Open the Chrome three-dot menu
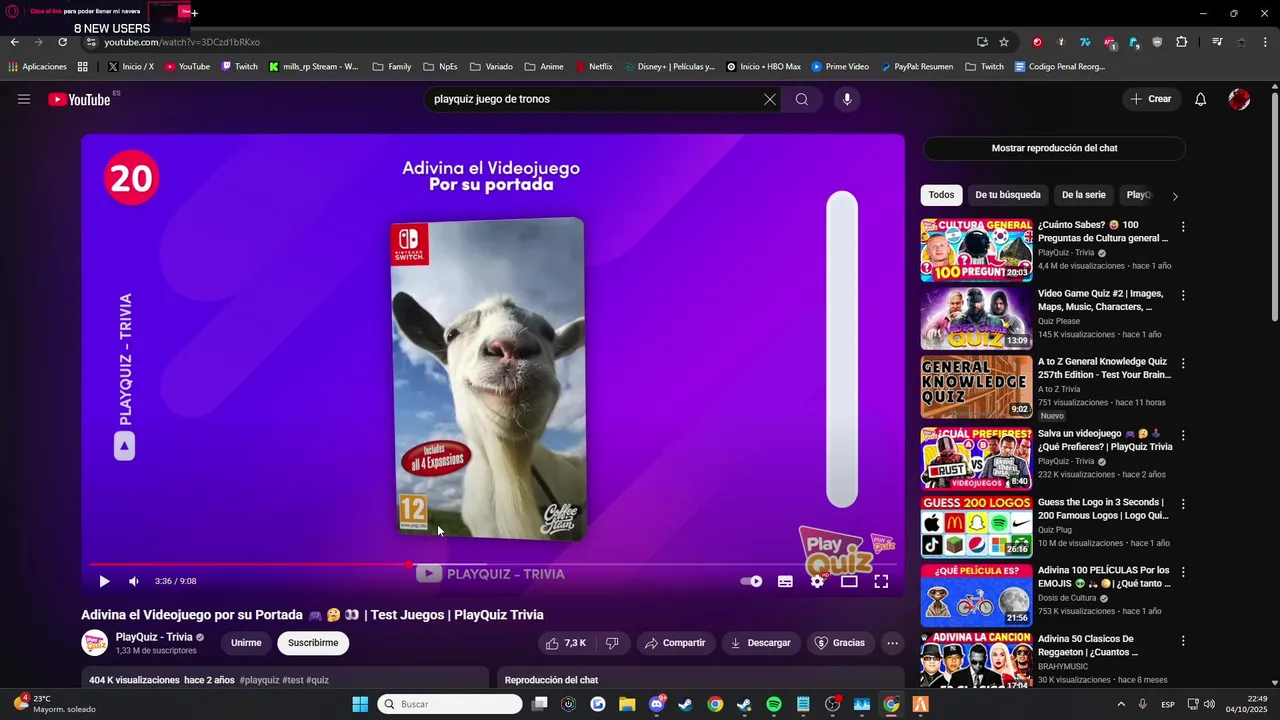Screen dimensions: 1280x720 (1265, 42)
